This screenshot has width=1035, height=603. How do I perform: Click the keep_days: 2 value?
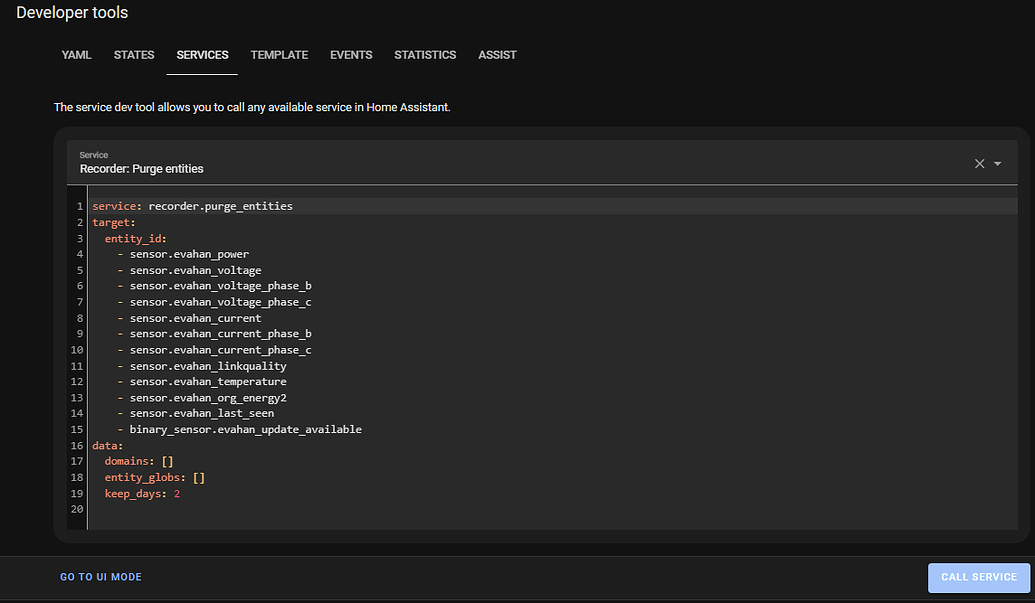pos(176,493)
